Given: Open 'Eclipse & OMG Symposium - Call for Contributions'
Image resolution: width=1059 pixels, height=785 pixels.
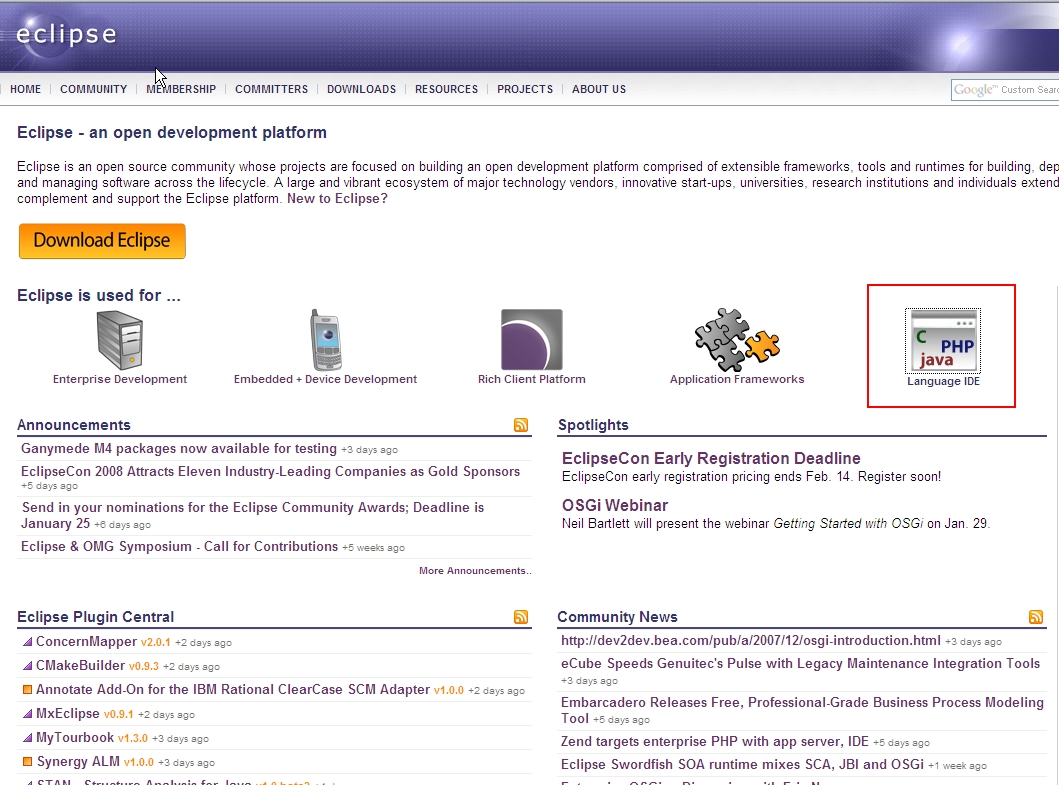Looking at the screenshot, I should click(179, 547).
